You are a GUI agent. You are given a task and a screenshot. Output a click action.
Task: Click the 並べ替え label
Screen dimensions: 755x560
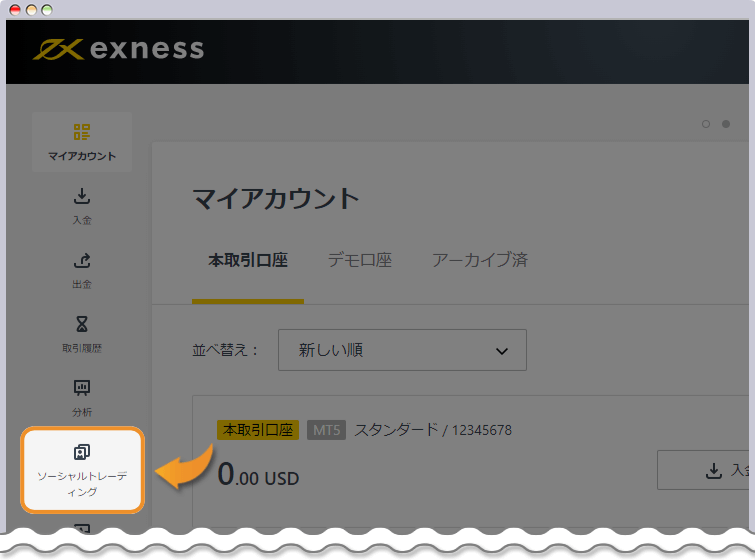225,350
